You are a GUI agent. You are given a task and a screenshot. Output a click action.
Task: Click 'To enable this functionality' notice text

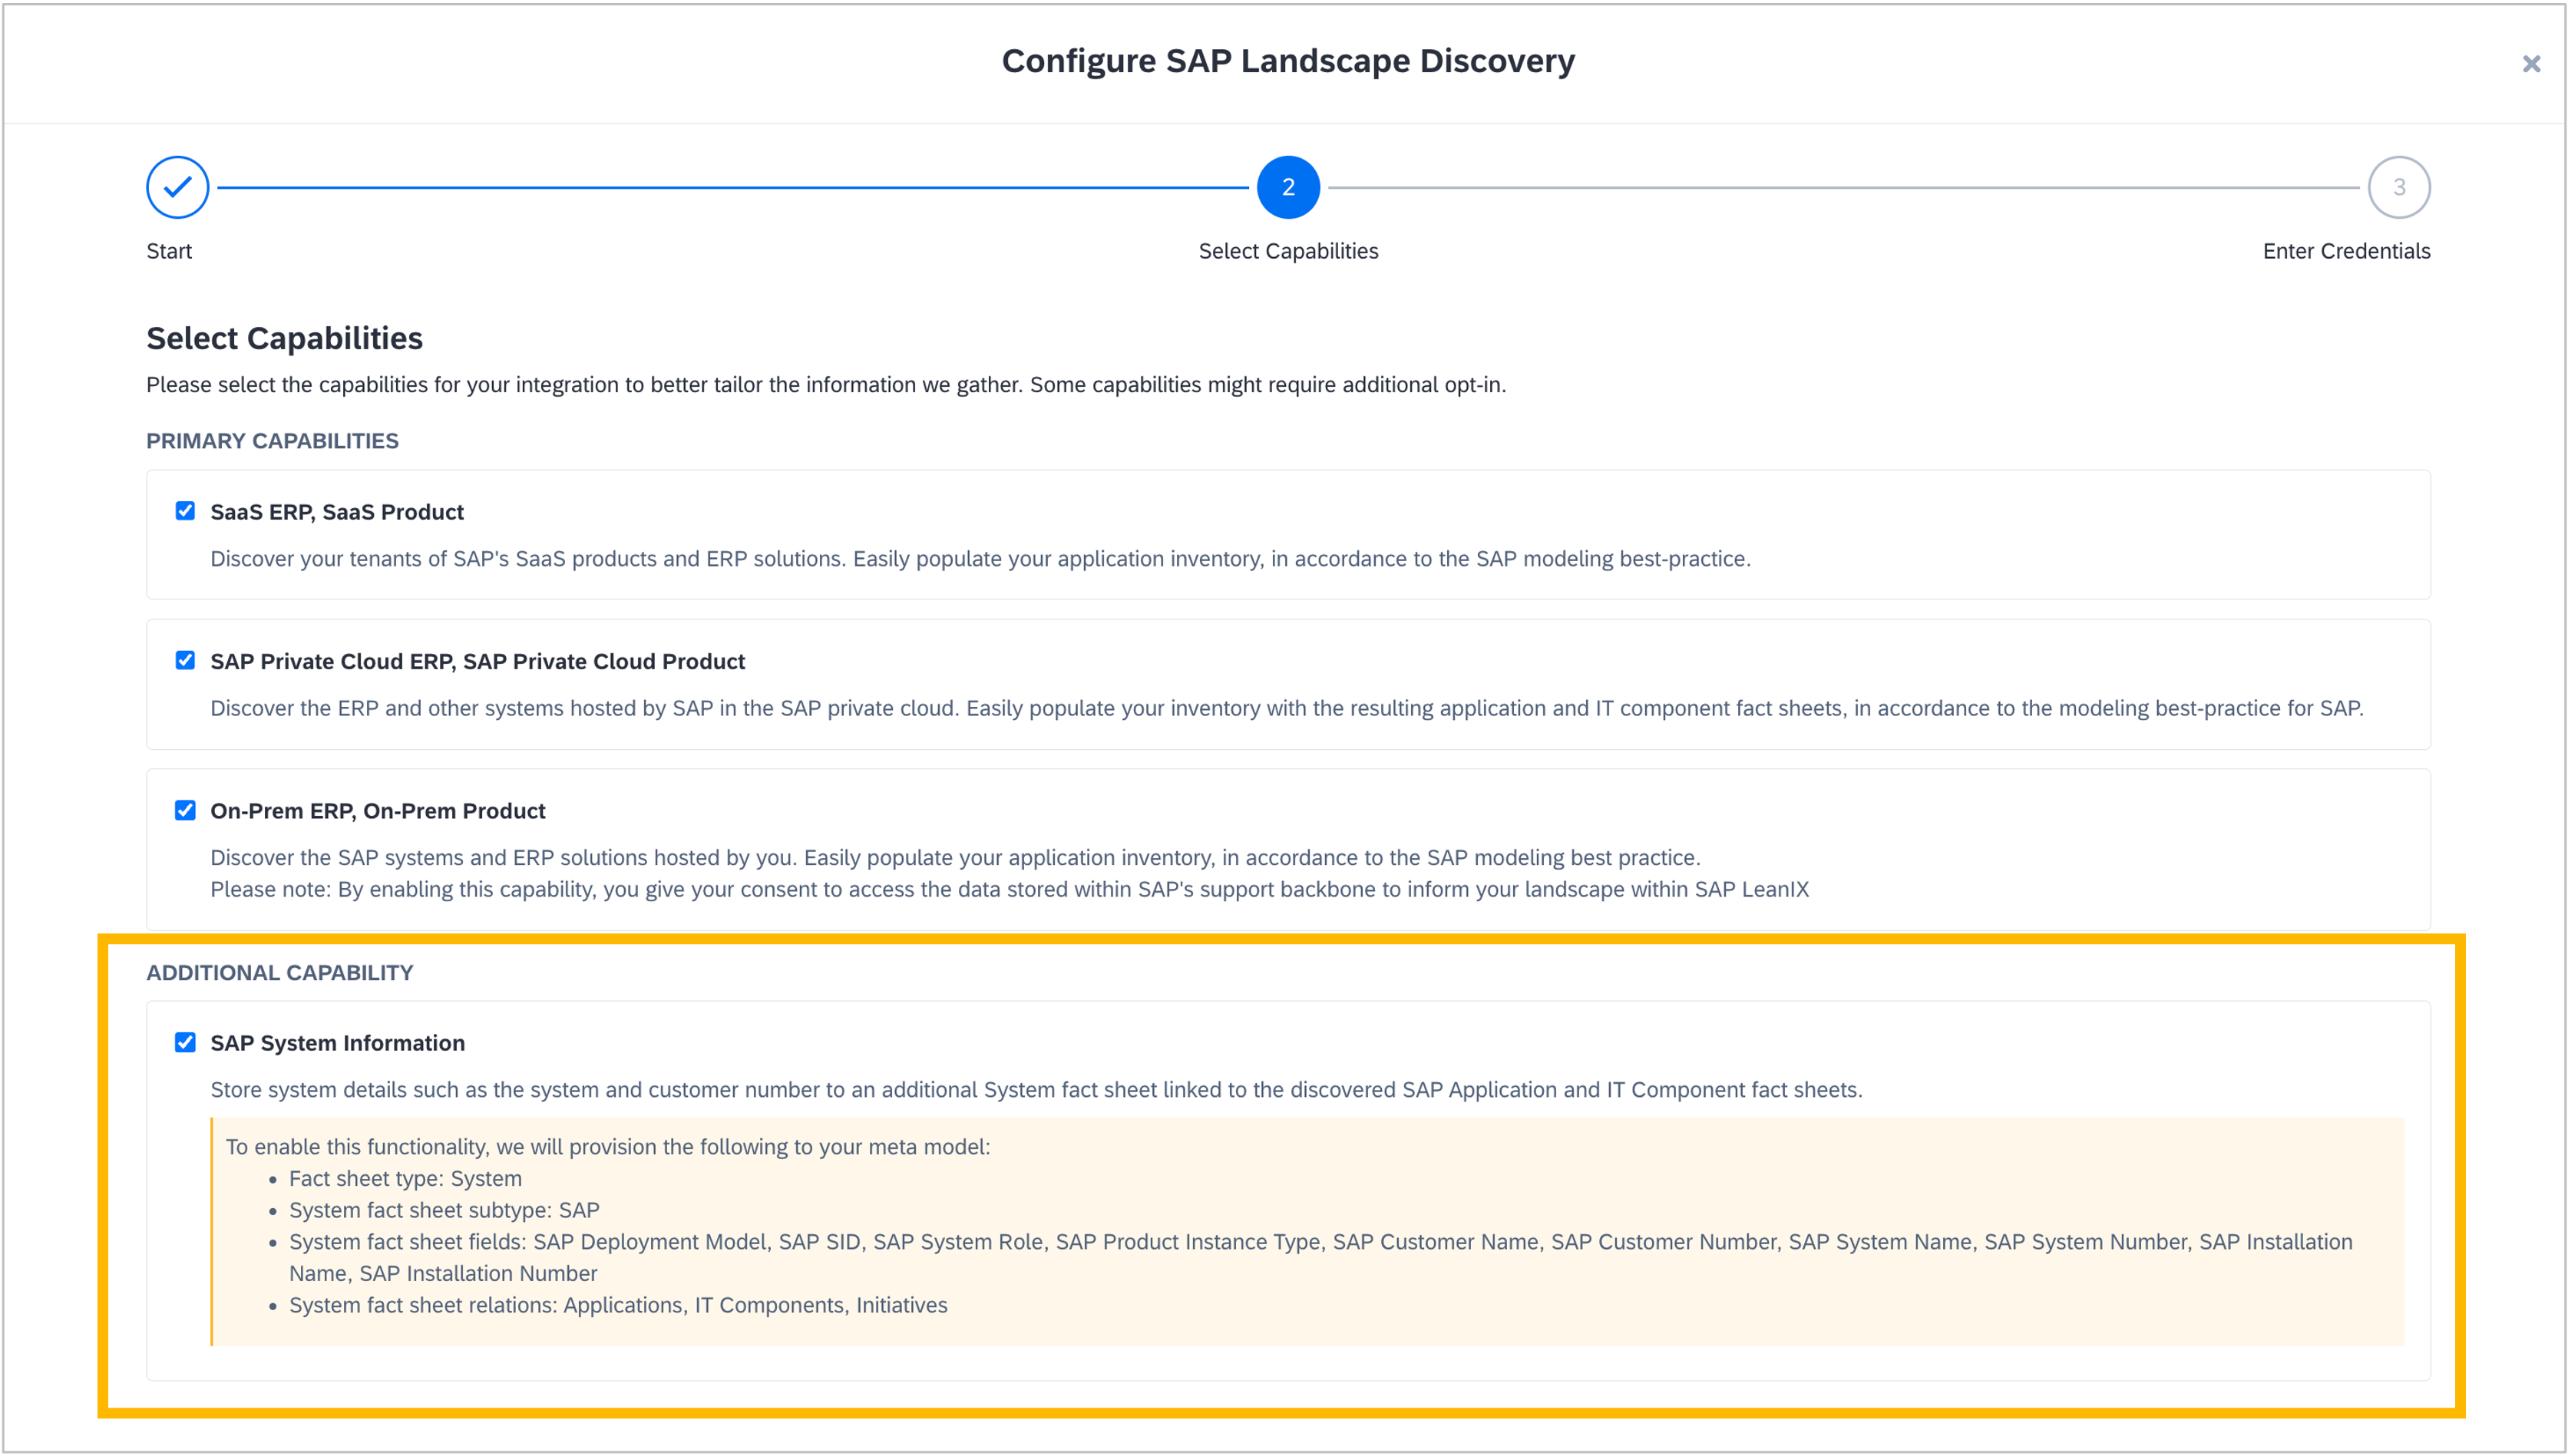tap(608, 1147)
